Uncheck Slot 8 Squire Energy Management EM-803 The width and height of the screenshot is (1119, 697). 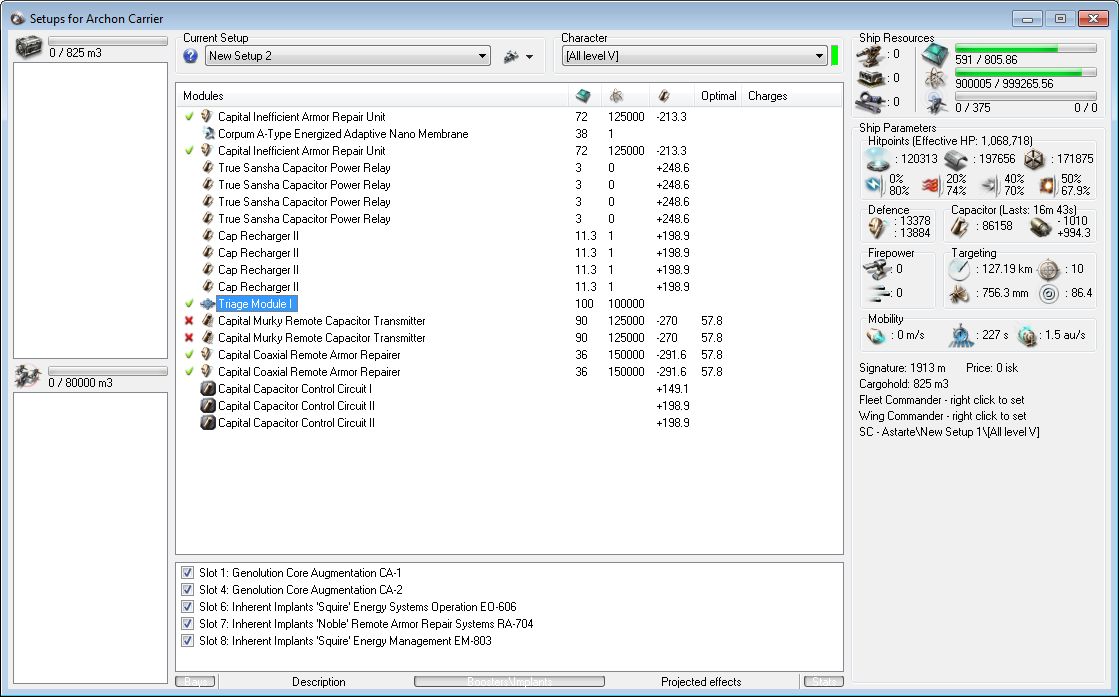[187, 641]
